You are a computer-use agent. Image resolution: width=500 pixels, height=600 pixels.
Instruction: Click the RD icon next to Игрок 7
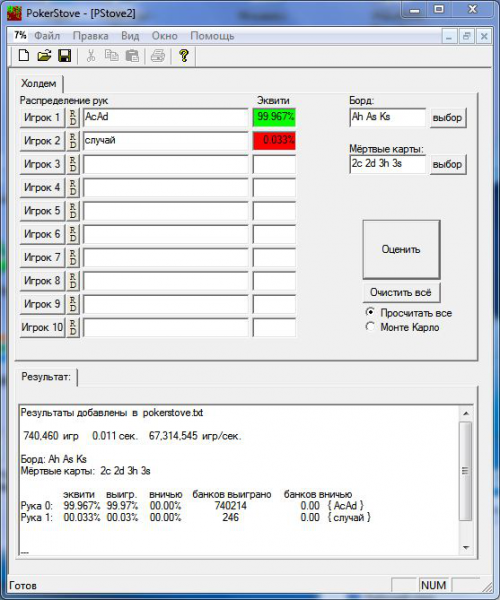tap(73, 258)
